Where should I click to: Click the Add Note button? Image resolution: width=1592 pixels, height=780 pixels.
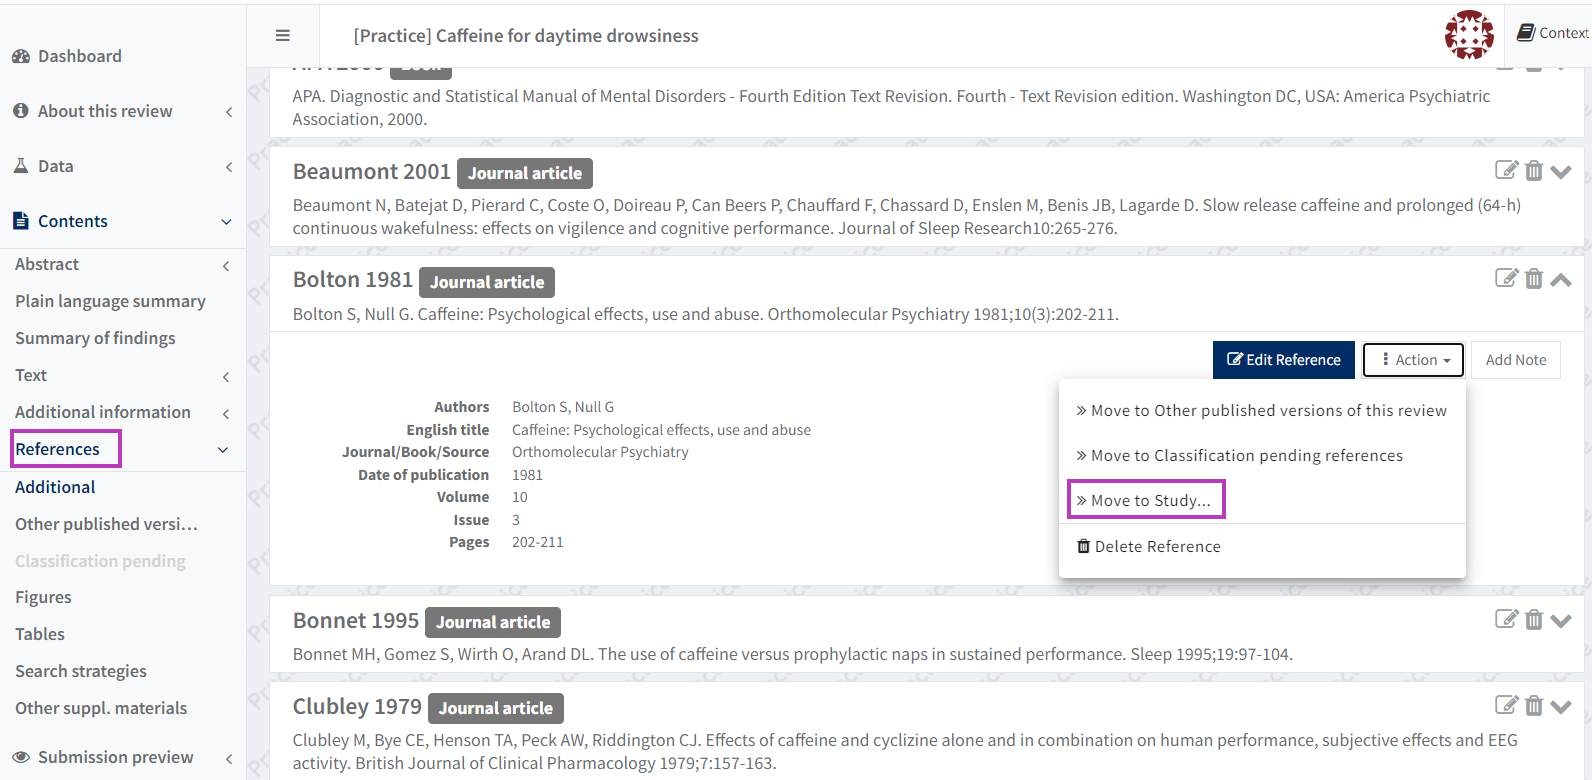pyautogui.click(x=1515, y=360)
